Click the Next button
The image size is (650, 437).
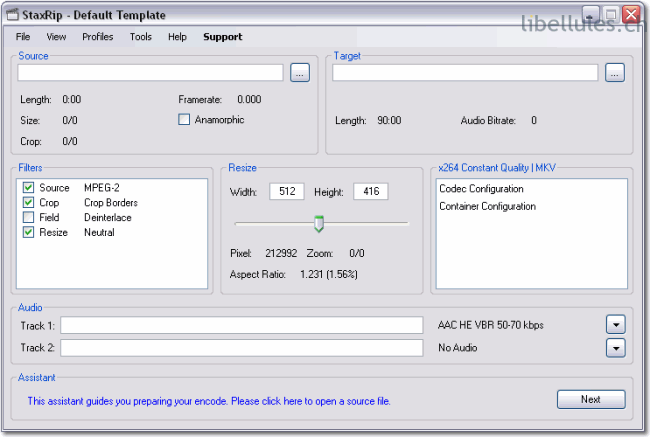click(591, 399)
